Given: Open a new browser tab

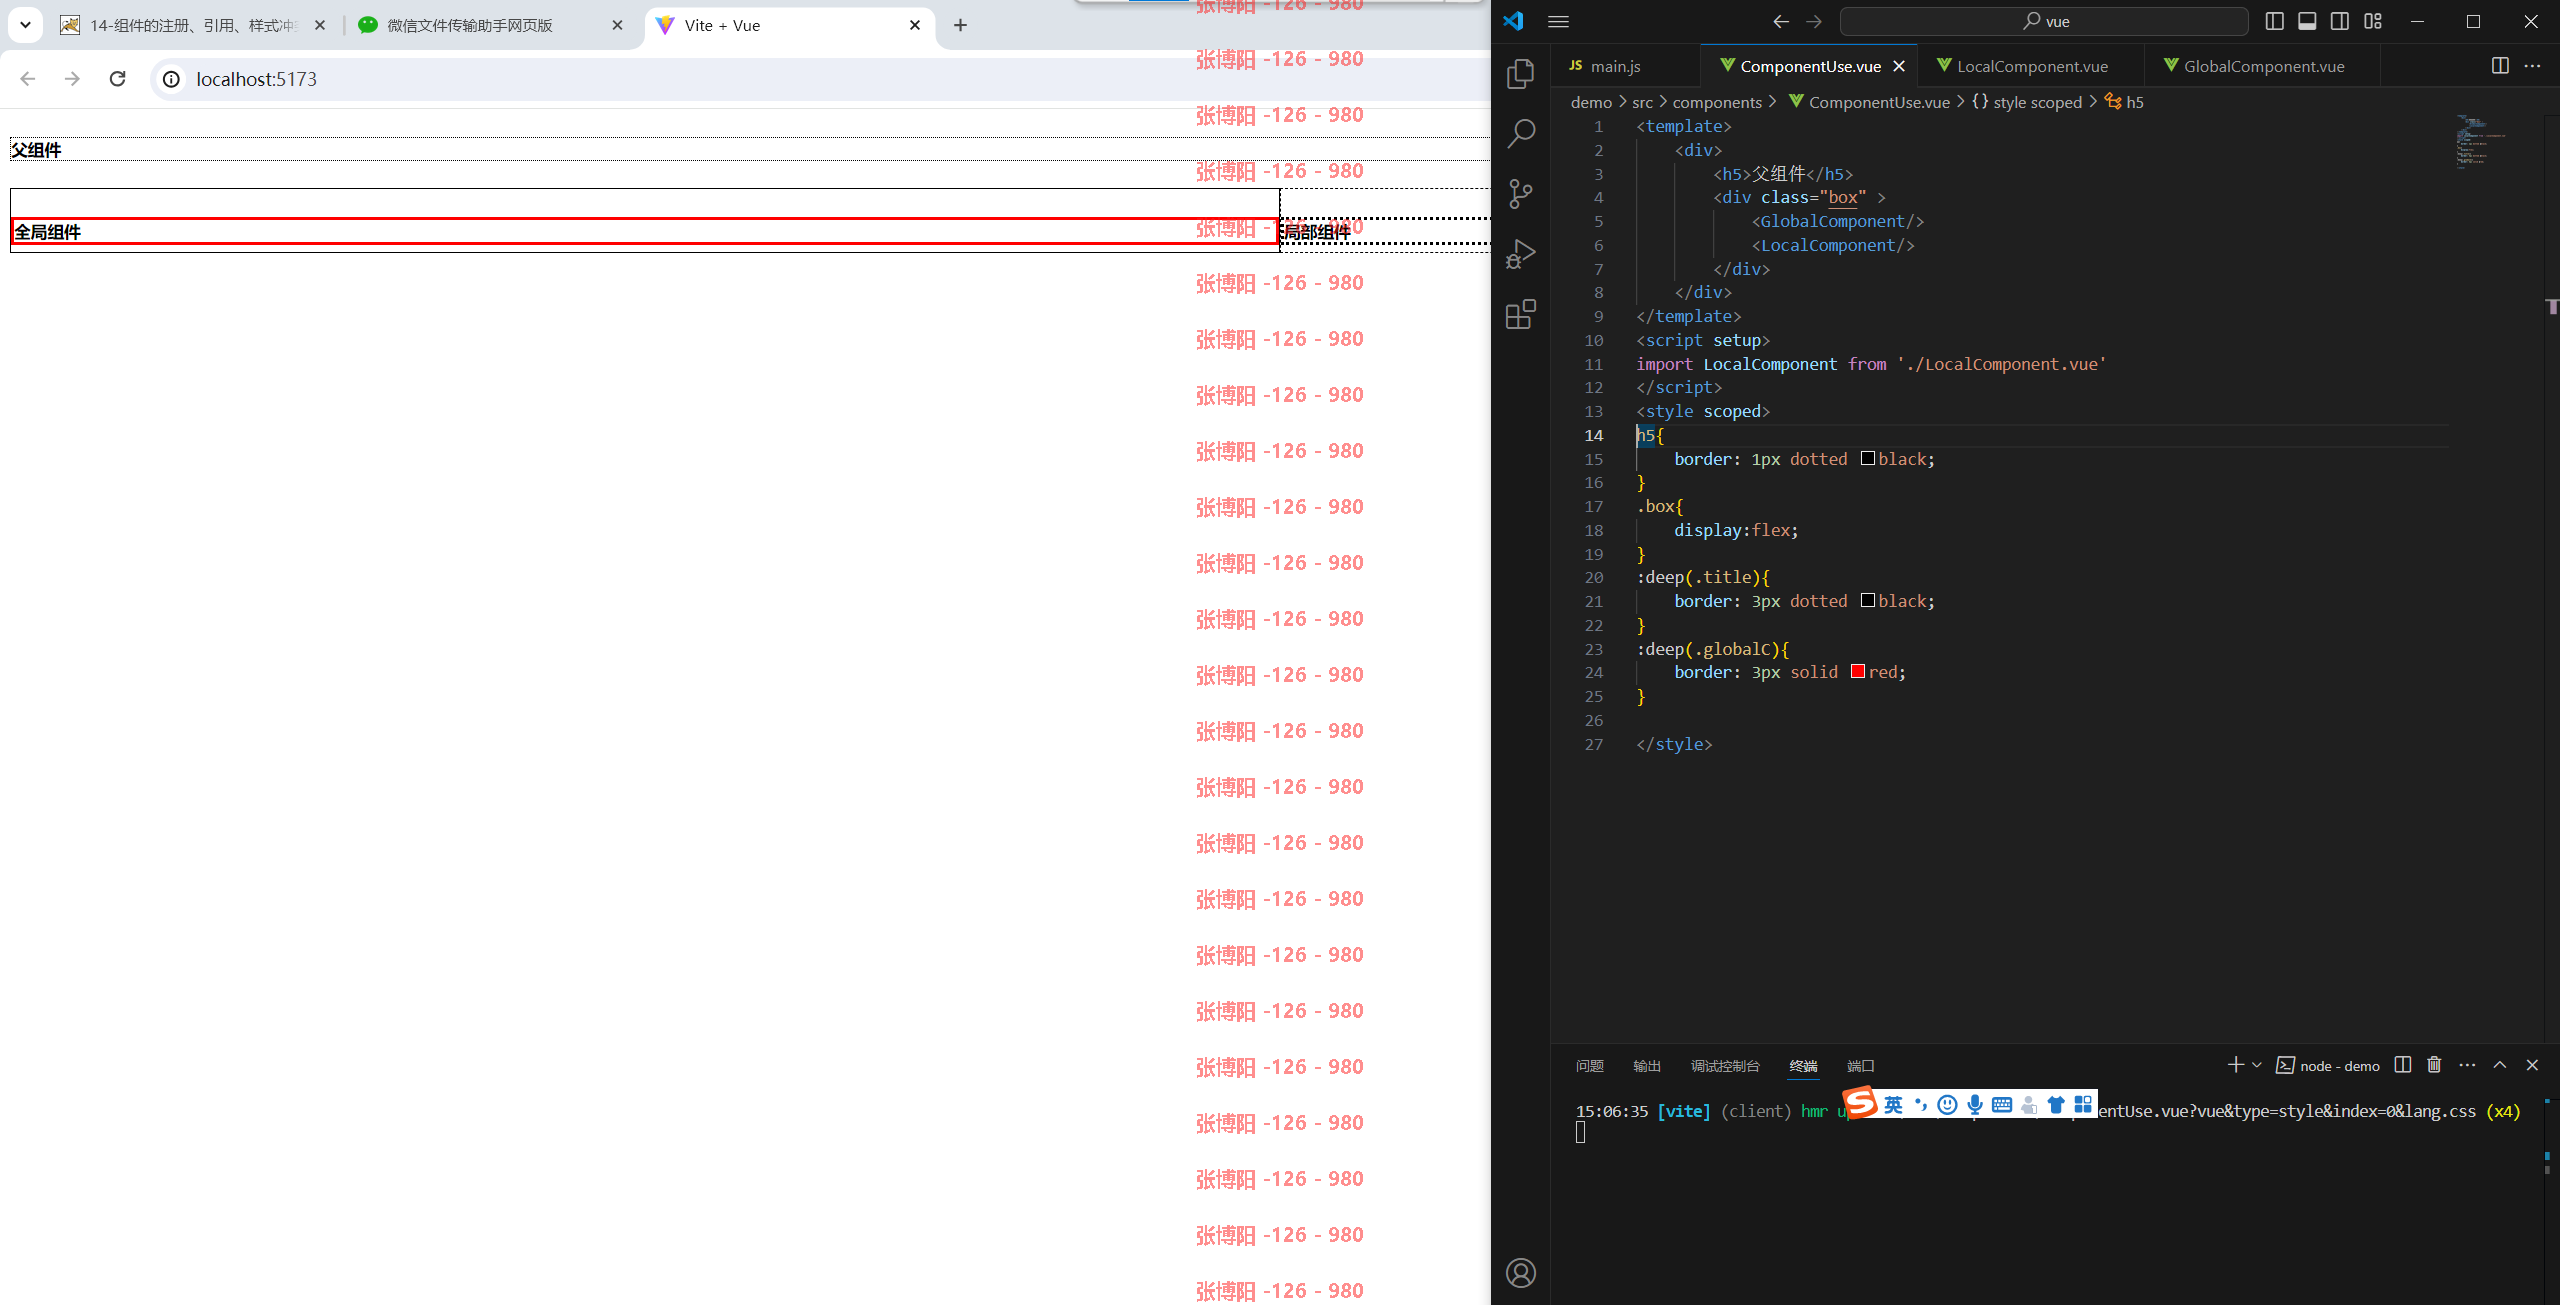Looking at the screenshot, I should [x=960, y=25].
